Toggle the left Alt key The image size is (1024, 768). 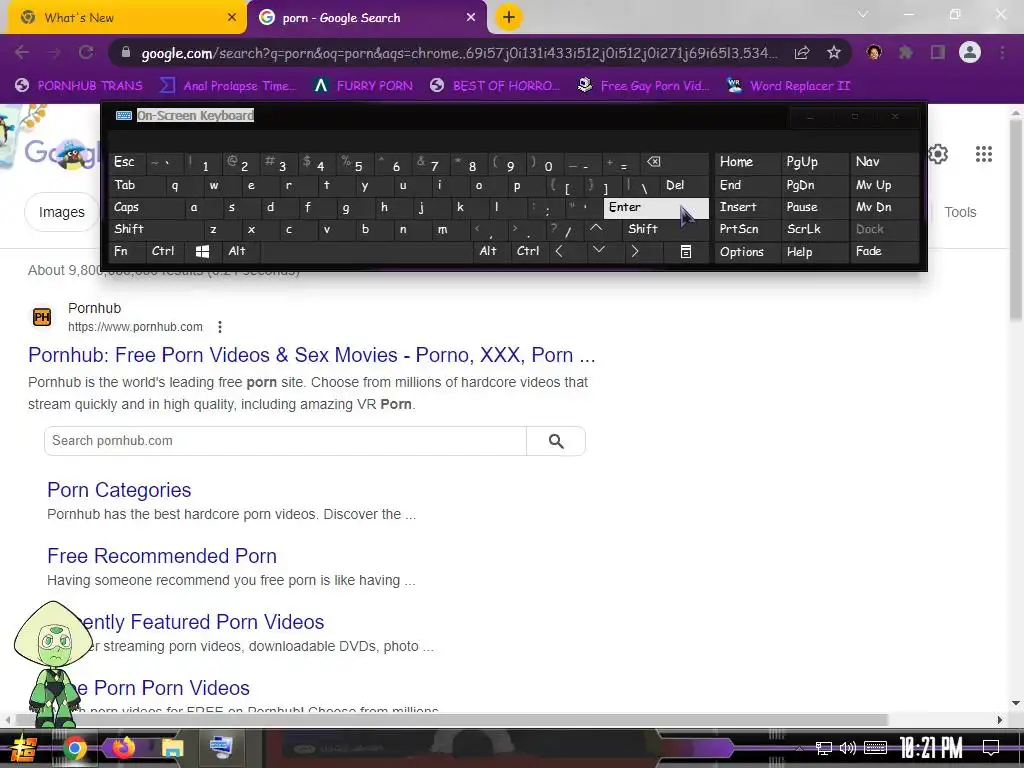(242, 251)
